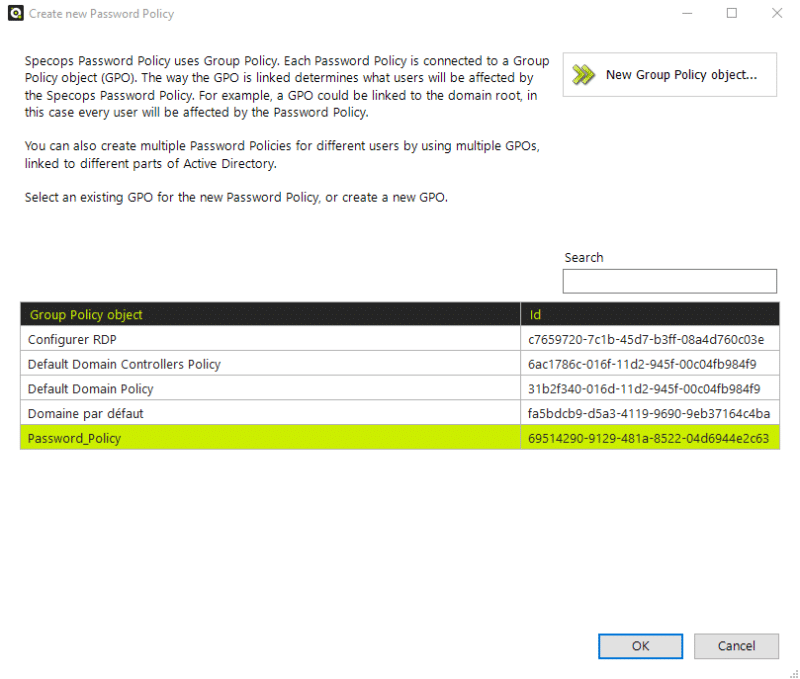Screen dimensions: 800x679
Task: Click Id 31b2f340-016d-11d2 cell
Action: click(650, 388)
